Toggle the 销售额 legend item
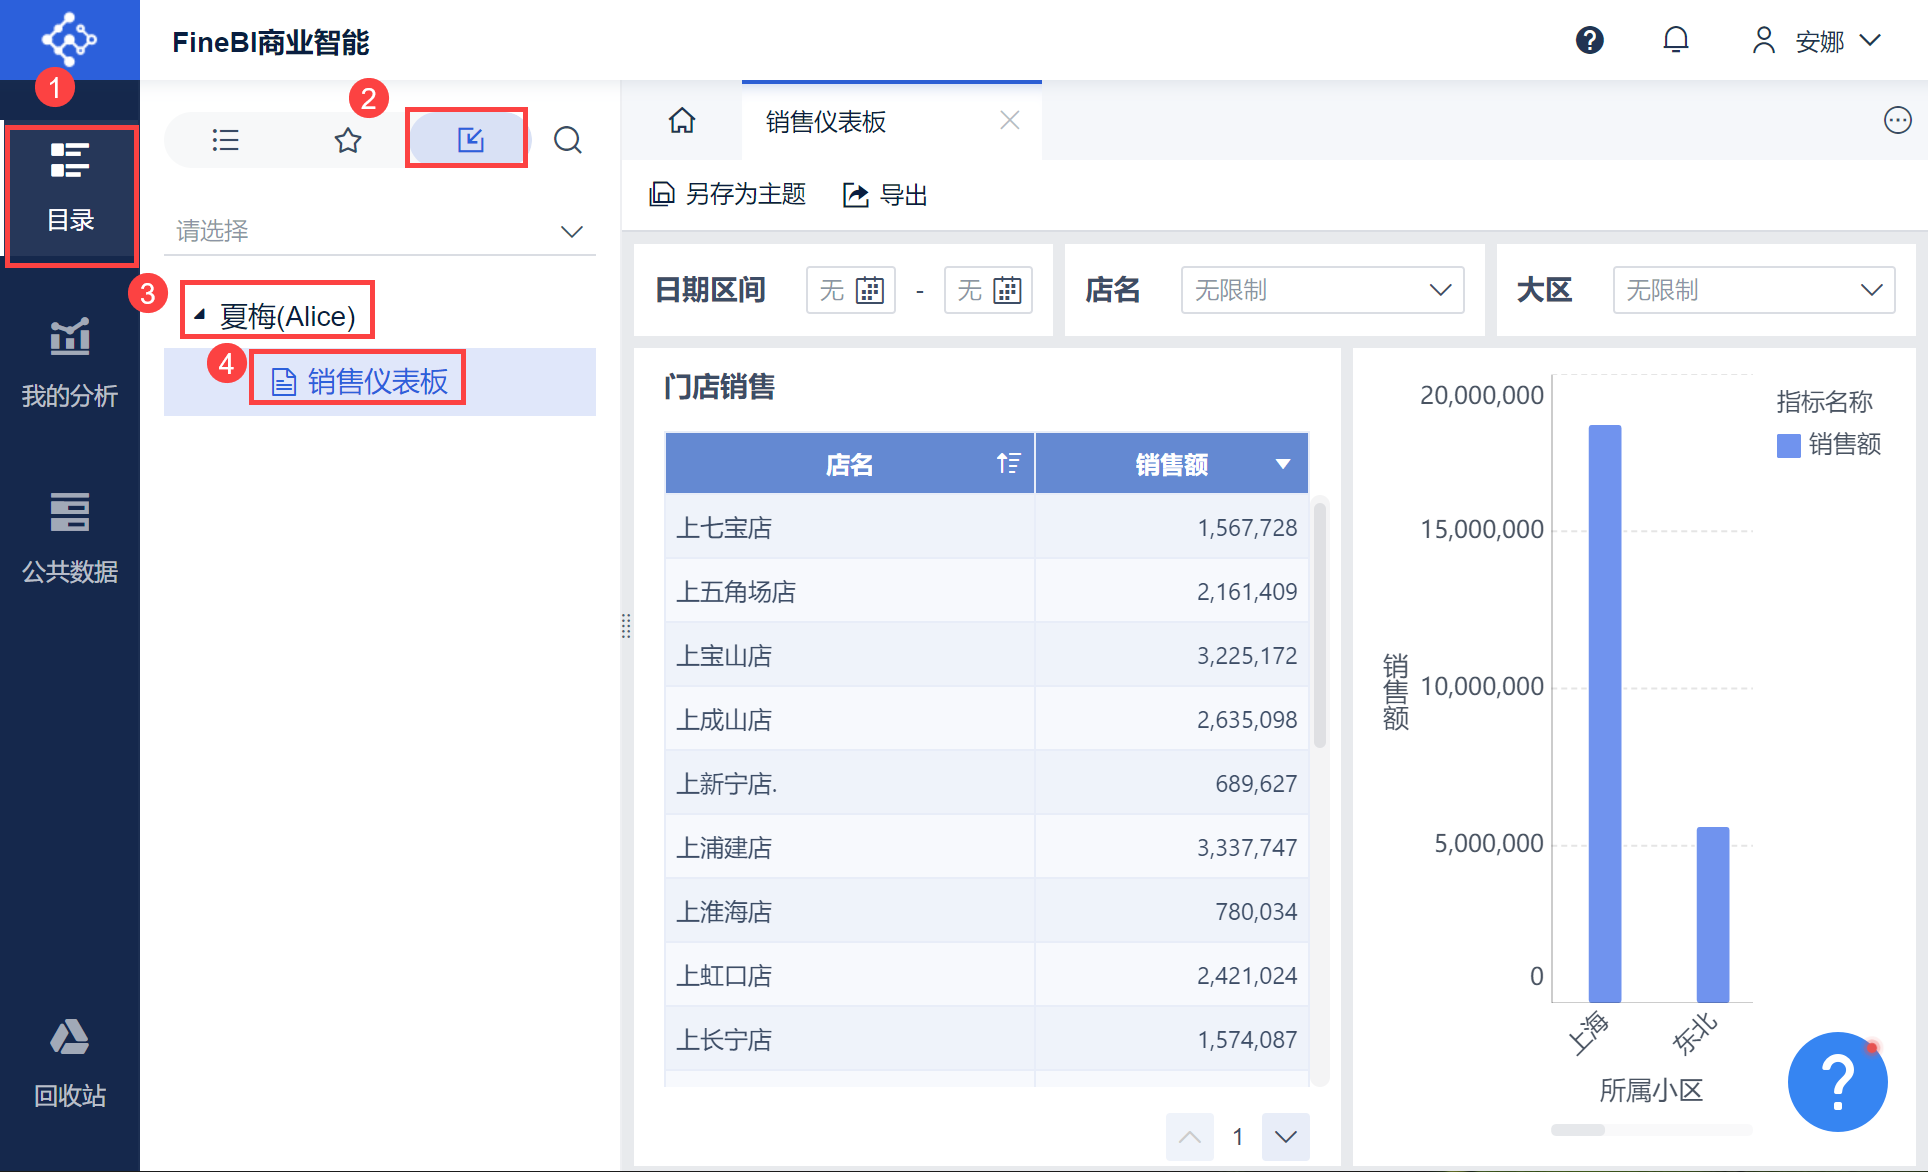 click(x=1829, y=444)
